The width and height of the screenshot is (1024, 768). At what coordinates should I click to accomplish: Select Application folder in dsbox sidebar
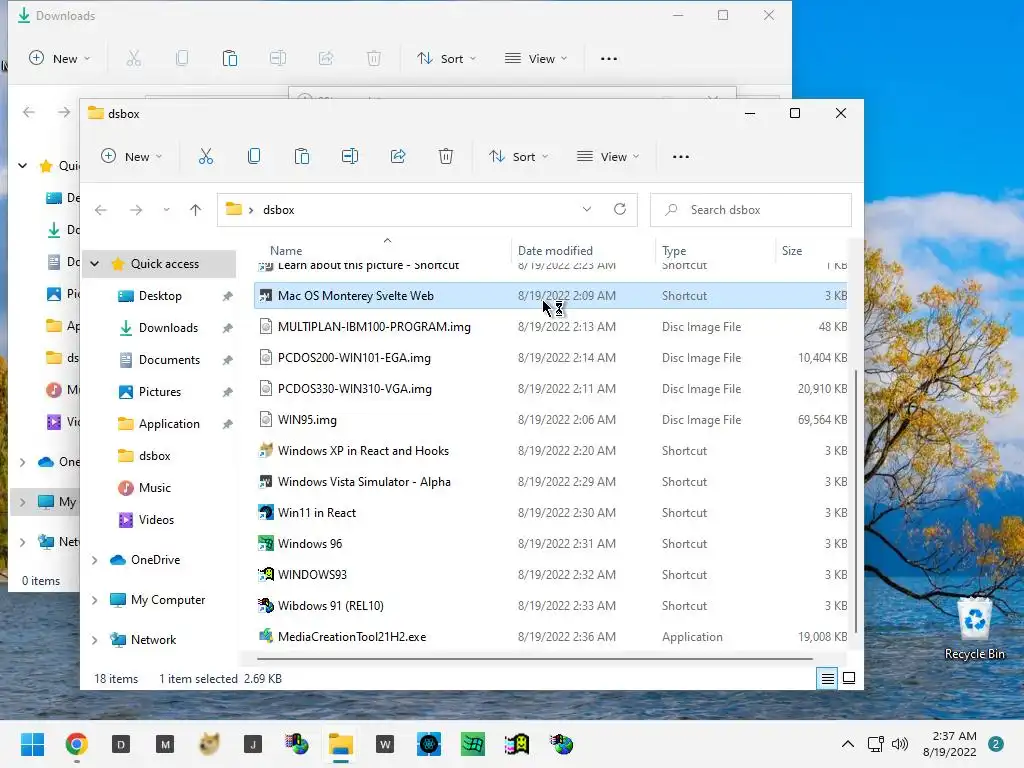[169, 424]
